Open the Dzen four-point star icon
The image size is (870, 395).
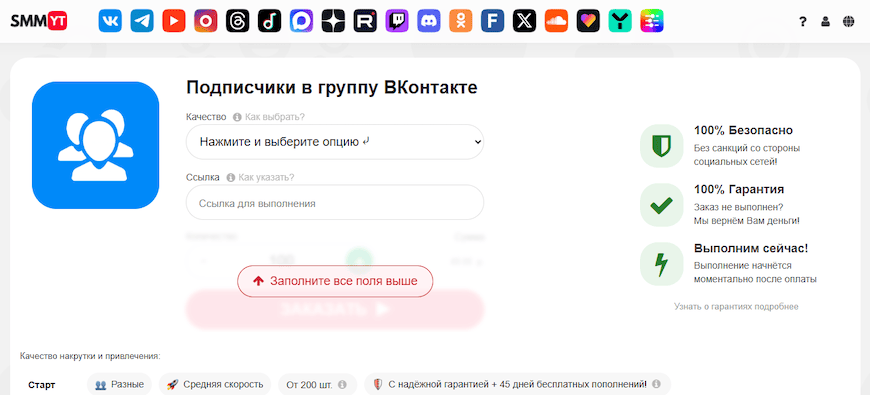click(333, 21)
